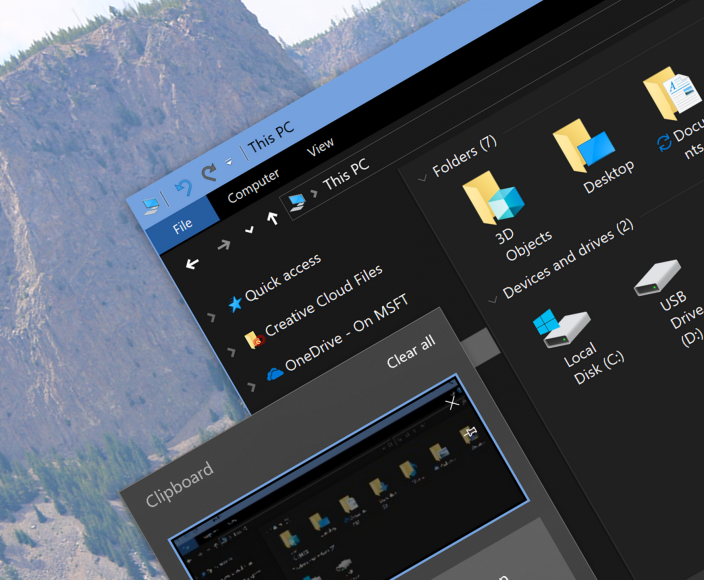704x580 pixels.
Task: Click the Undo icon in the title bar
Action: click(x=183, y=187)
